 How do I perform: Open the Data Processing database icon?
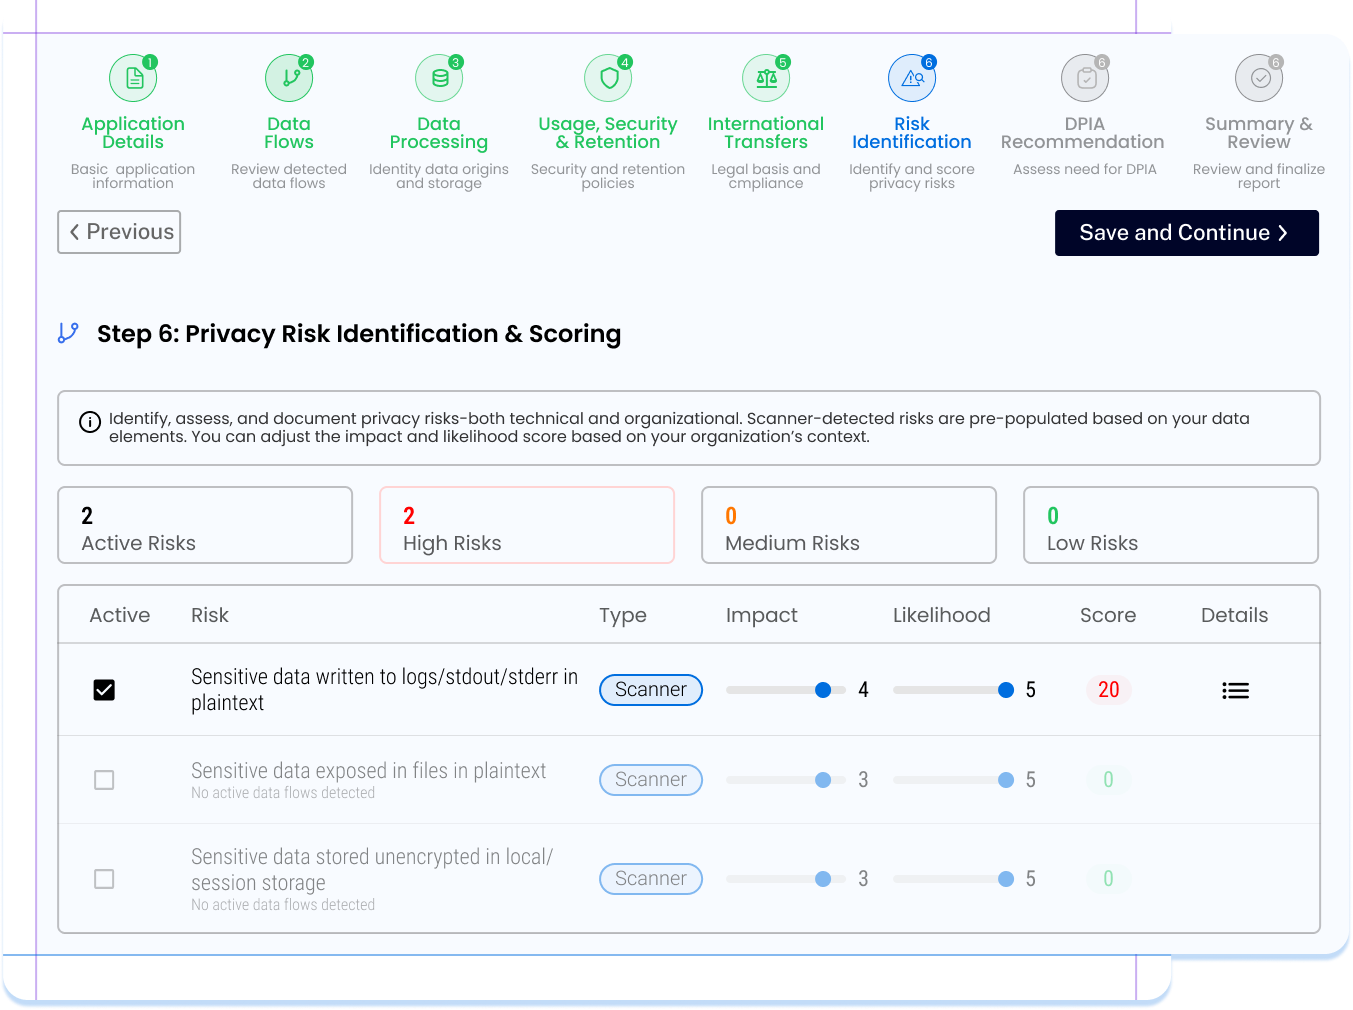tap(439, 78)
